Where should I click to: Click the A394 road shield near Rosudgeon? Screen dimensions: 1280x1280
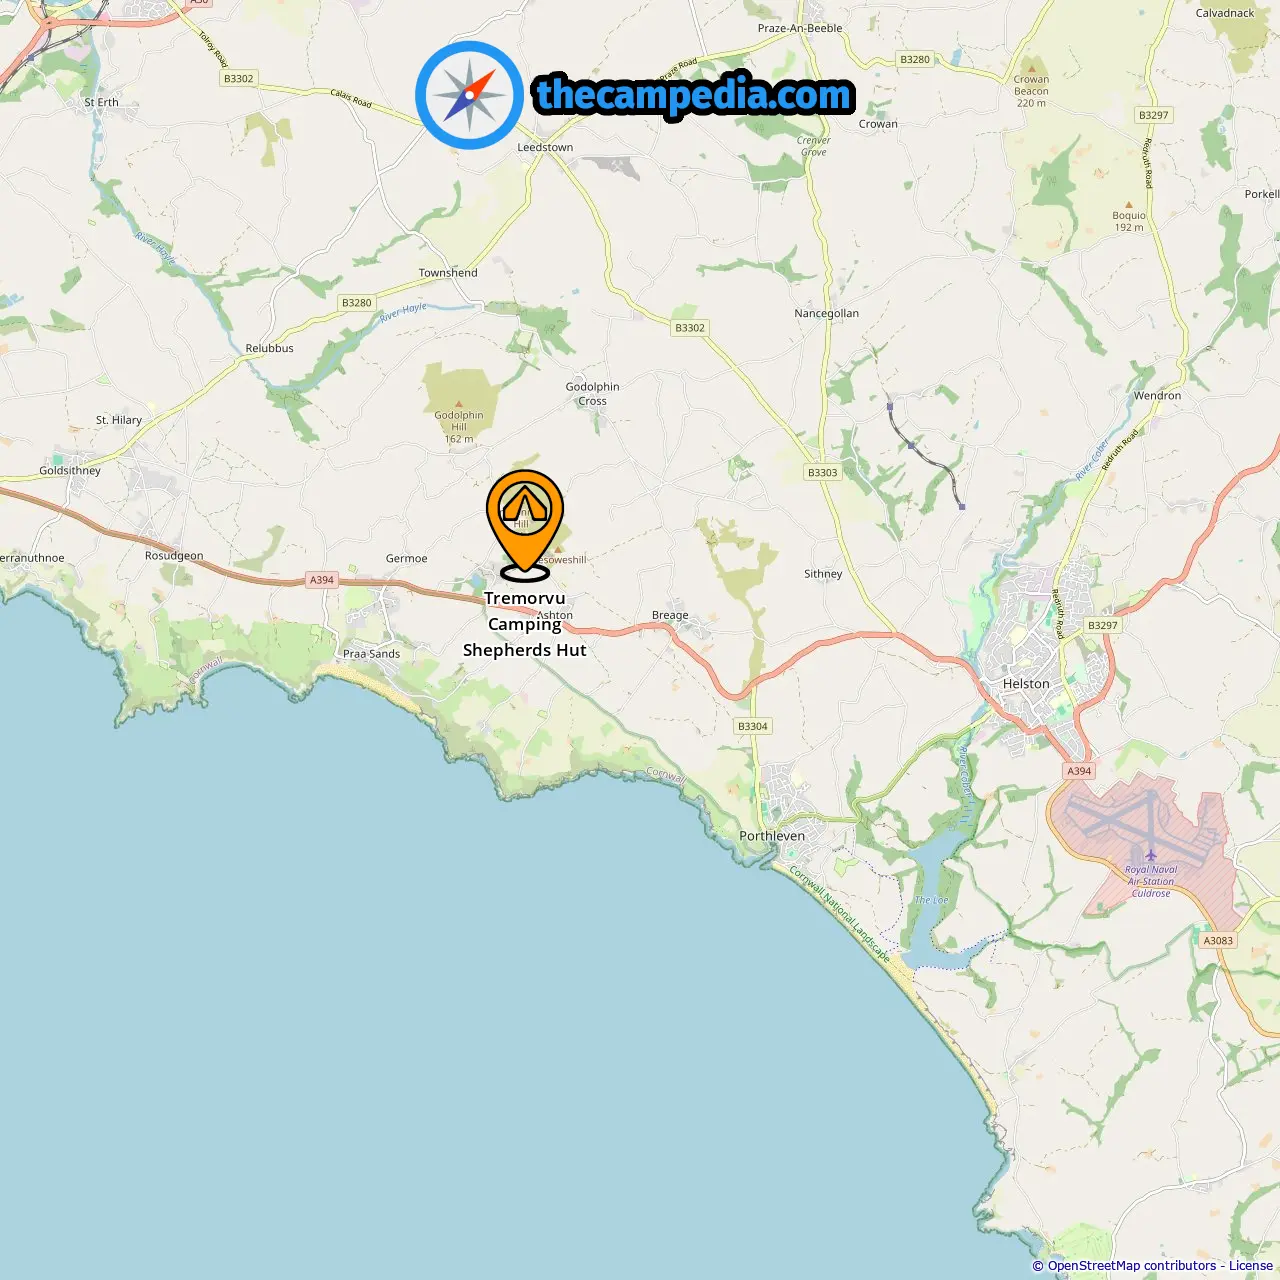(322, 580)
